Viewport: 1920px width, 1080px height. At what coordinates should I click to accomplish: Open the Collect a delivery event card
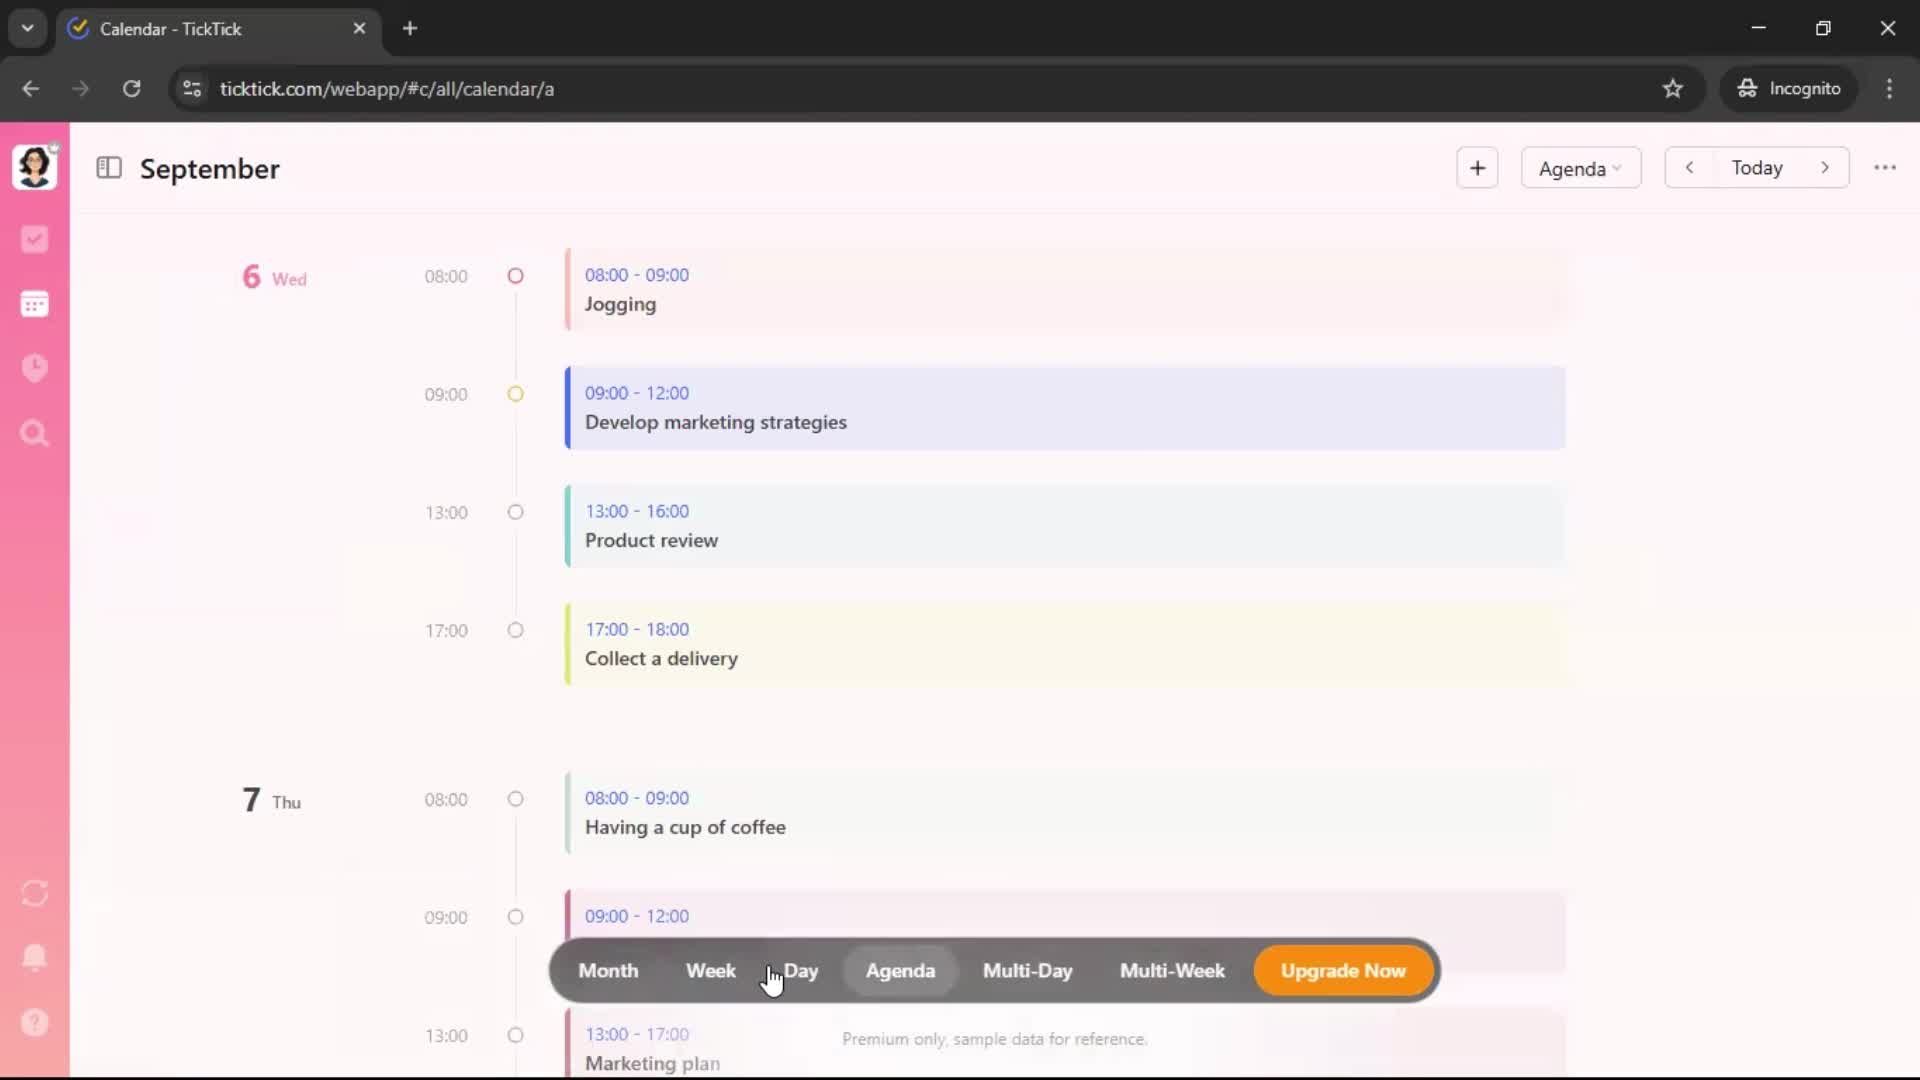pyautogui.click(x=1065, y=644)
